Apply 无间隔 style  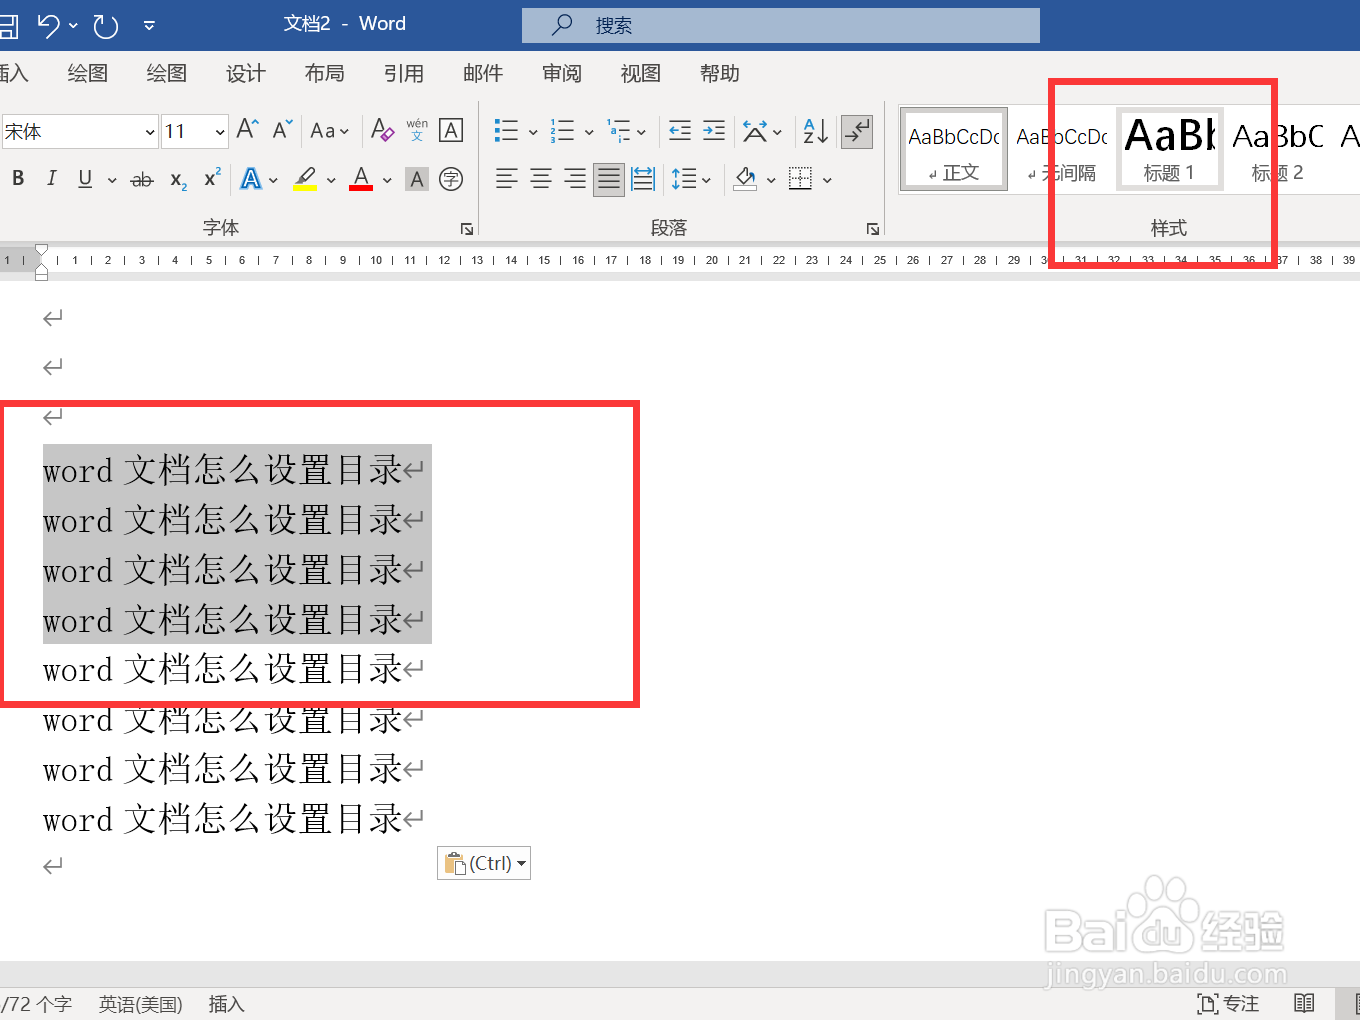coord(1062,150)
